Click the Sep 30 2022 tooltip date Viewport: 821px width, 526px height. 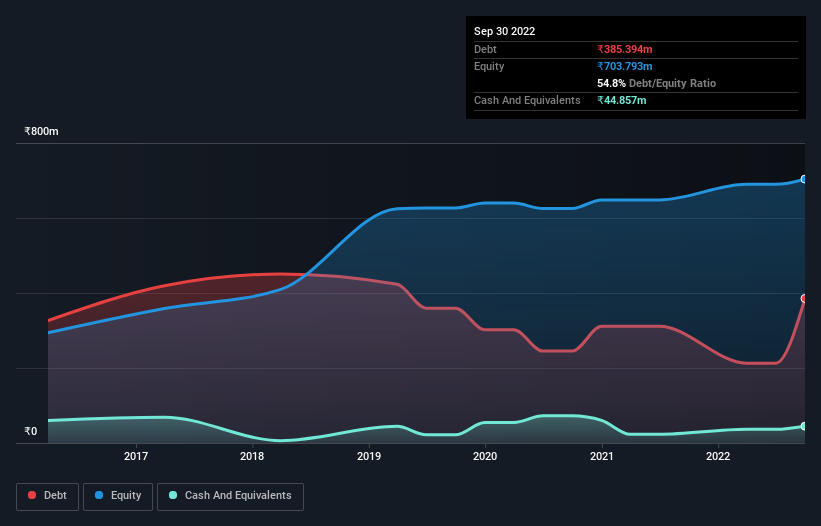click(504, 31)
